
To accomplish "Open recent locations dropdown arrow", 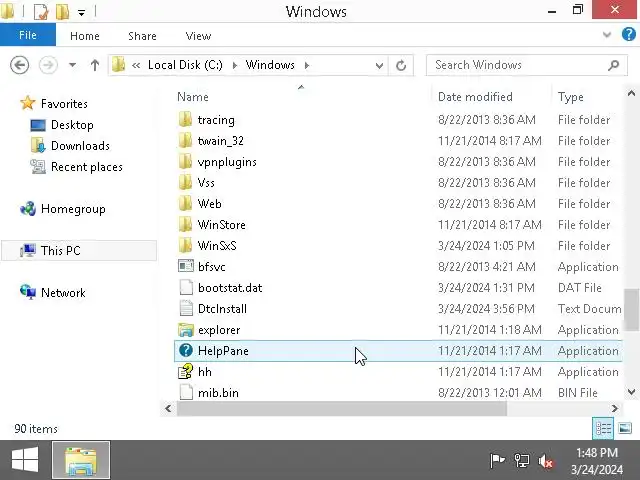I will click(x=72, y=65).
